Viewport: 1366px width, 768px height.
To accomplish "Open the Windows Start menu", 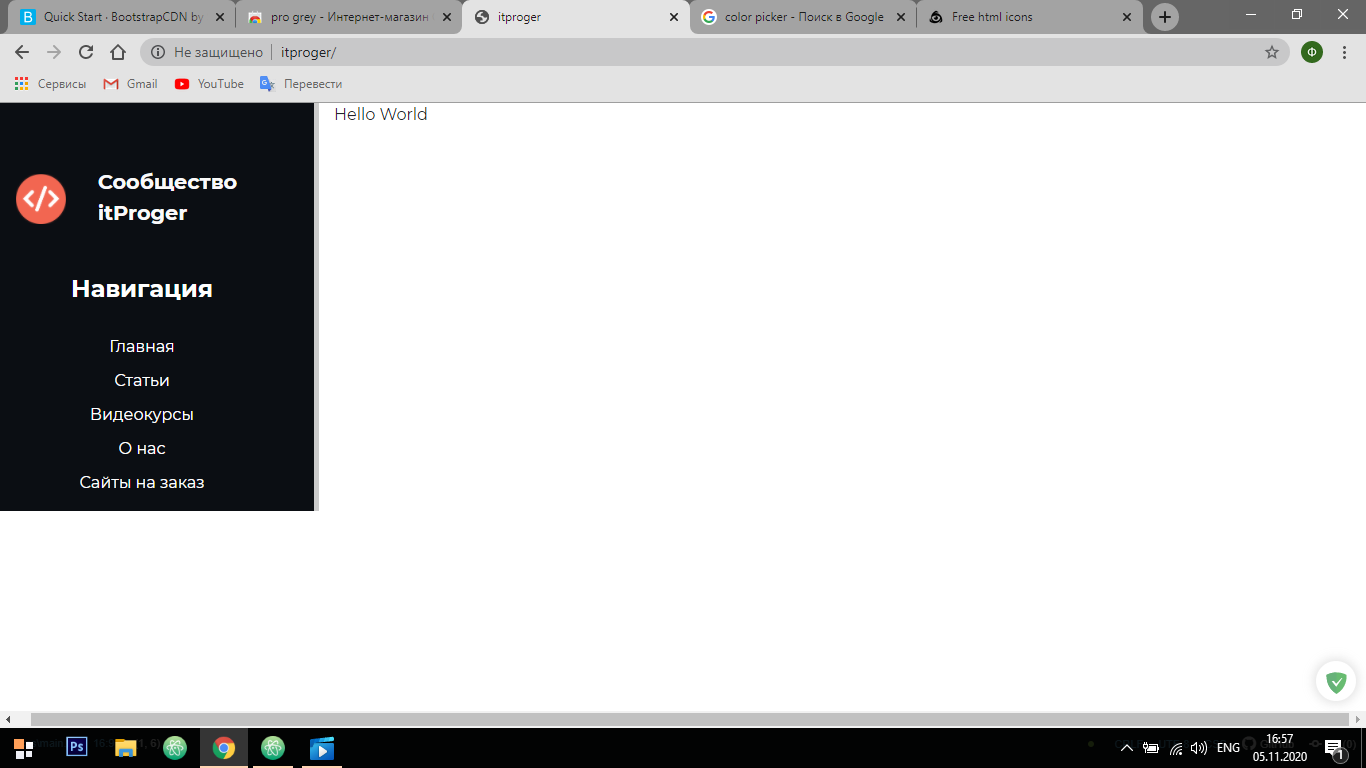I will pos(23,748).
